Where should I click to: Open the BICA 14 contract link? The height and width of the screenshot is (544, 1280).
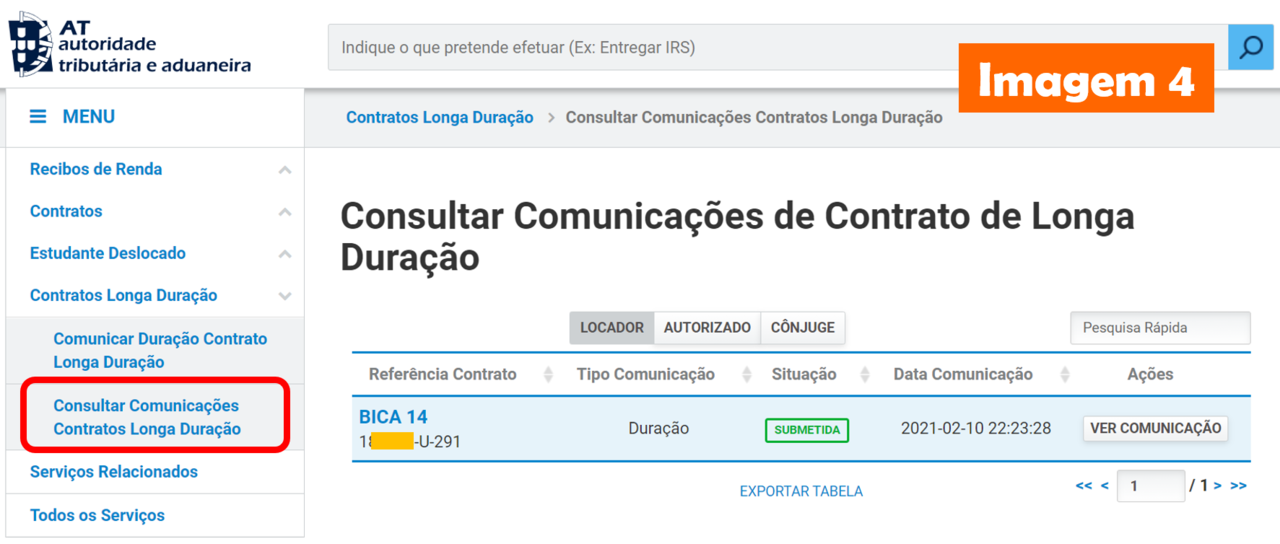coord(393,417)
